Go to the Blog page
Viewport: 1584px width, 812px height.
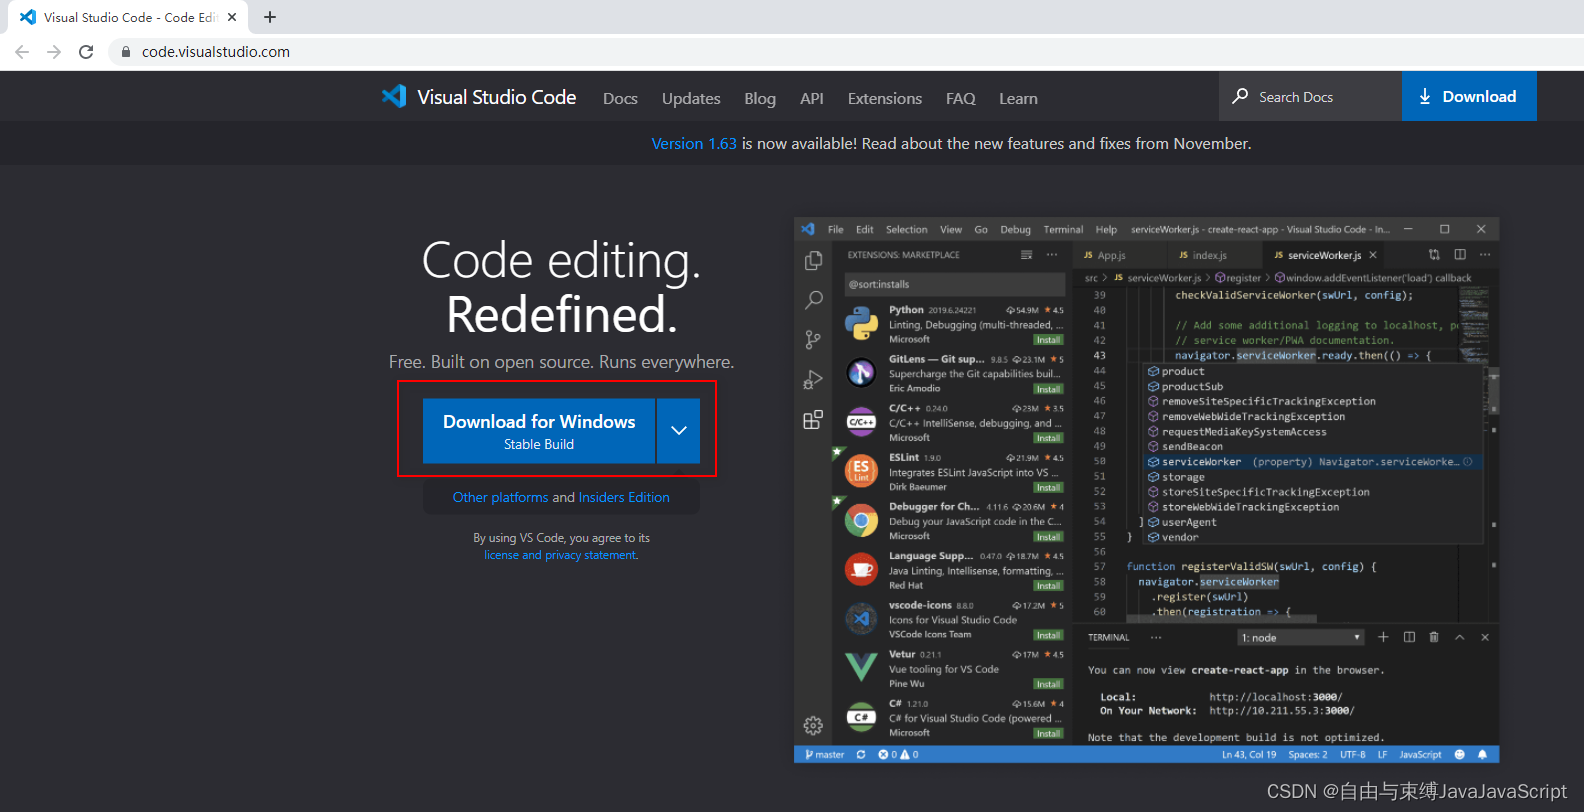point(760,98)
